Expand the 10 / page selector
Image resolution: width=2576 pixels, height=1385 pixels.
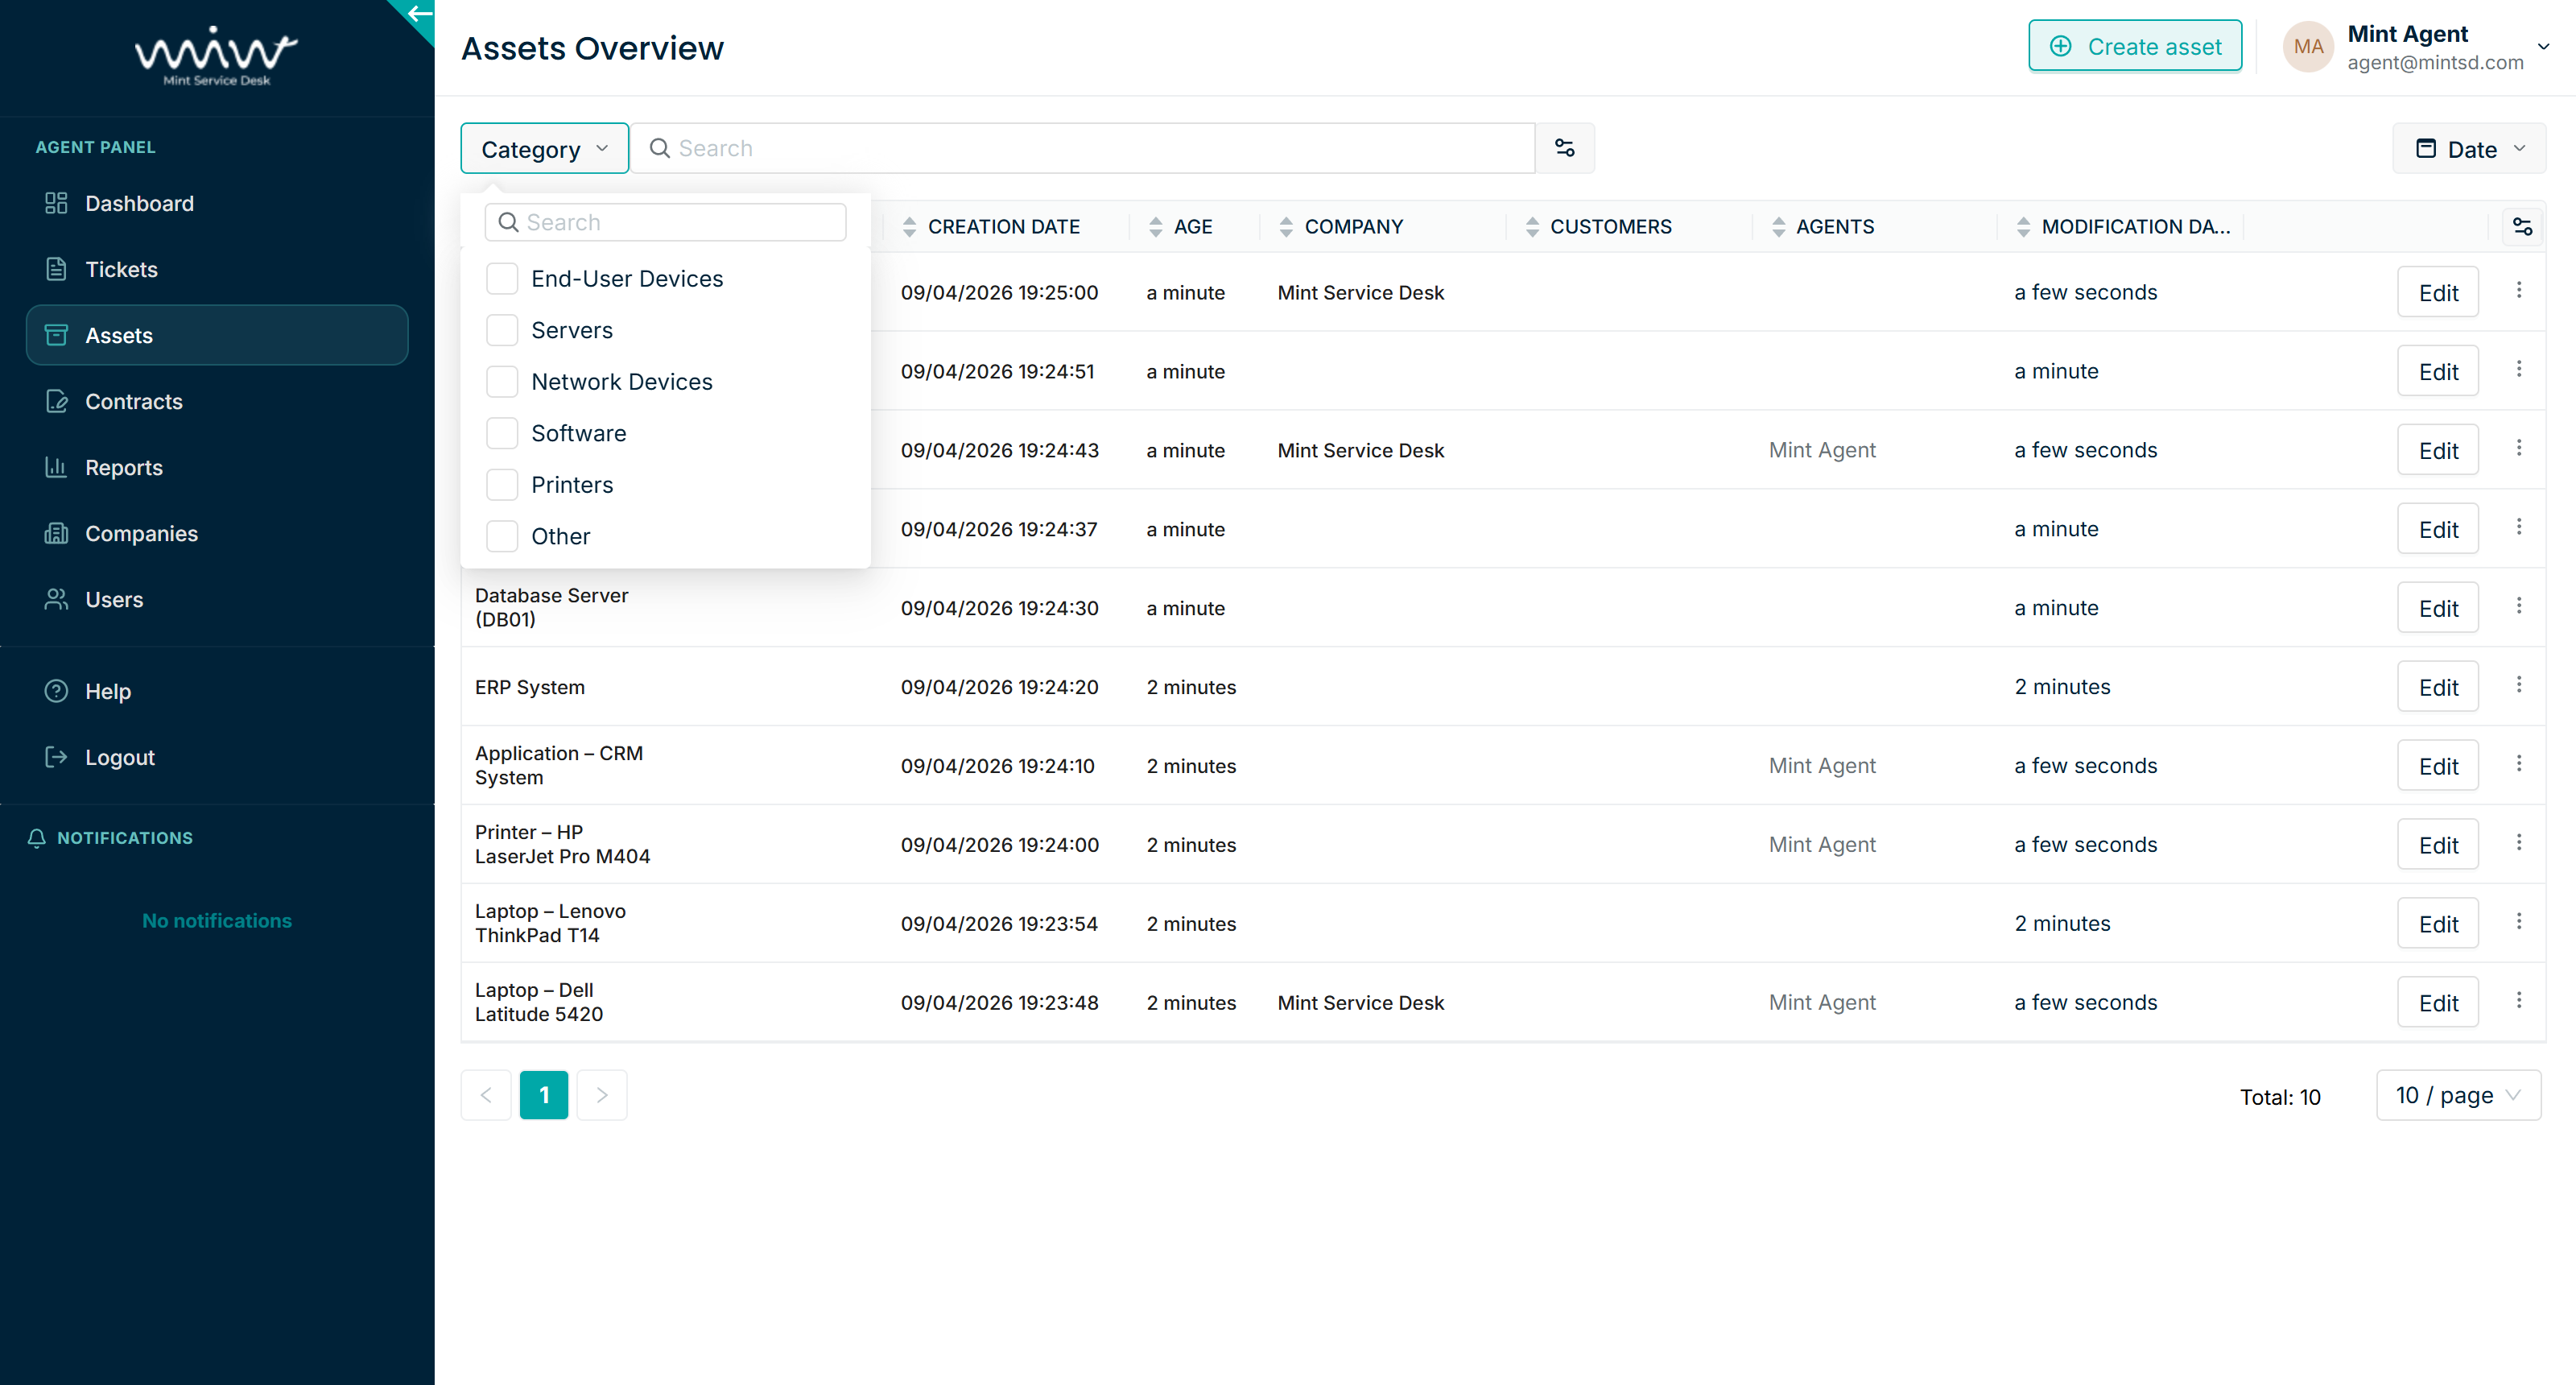[2457, 1095]
